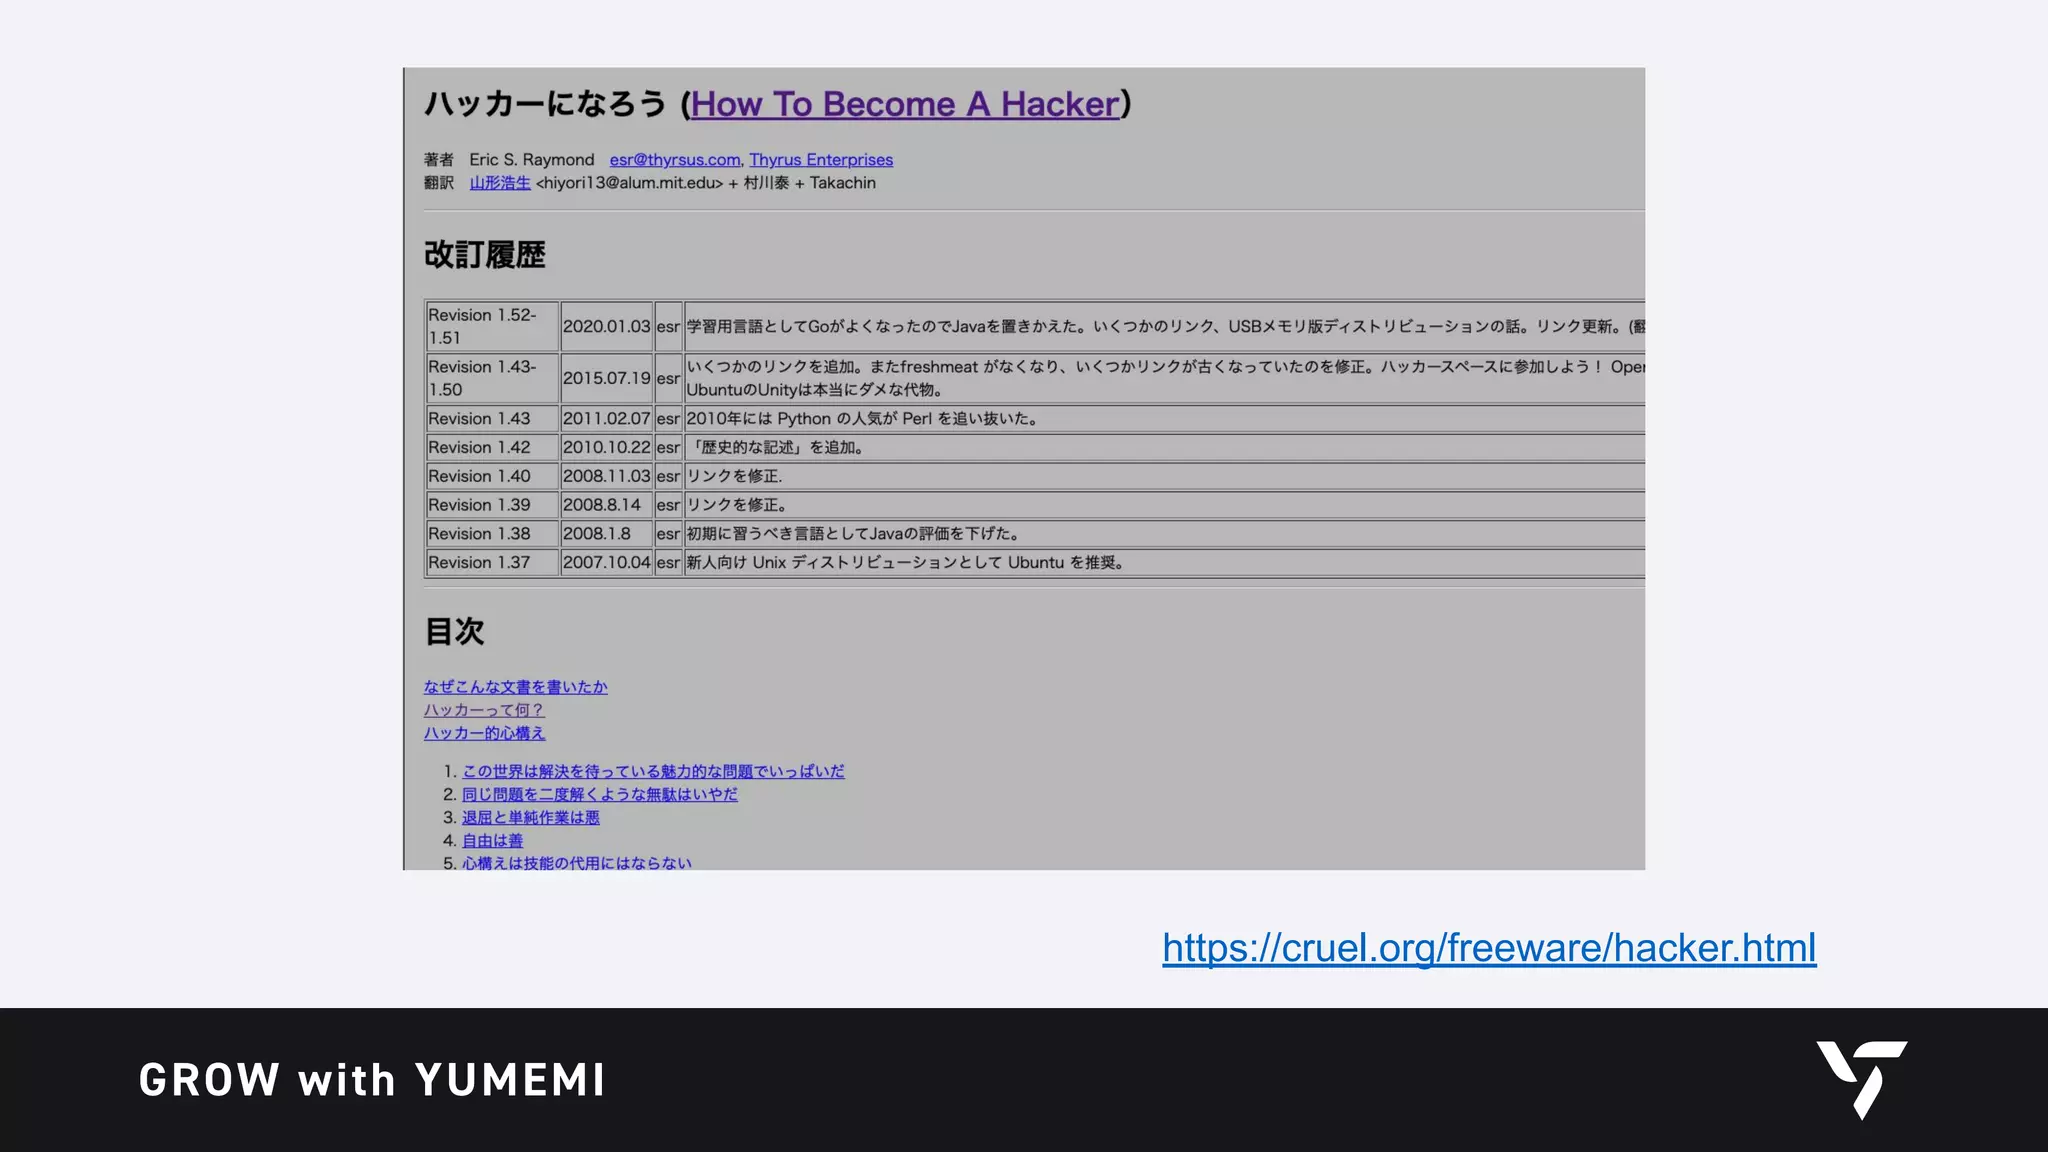Select the Revision 1.42 cell
The image size is (2048, 1152).
[492, 447]
